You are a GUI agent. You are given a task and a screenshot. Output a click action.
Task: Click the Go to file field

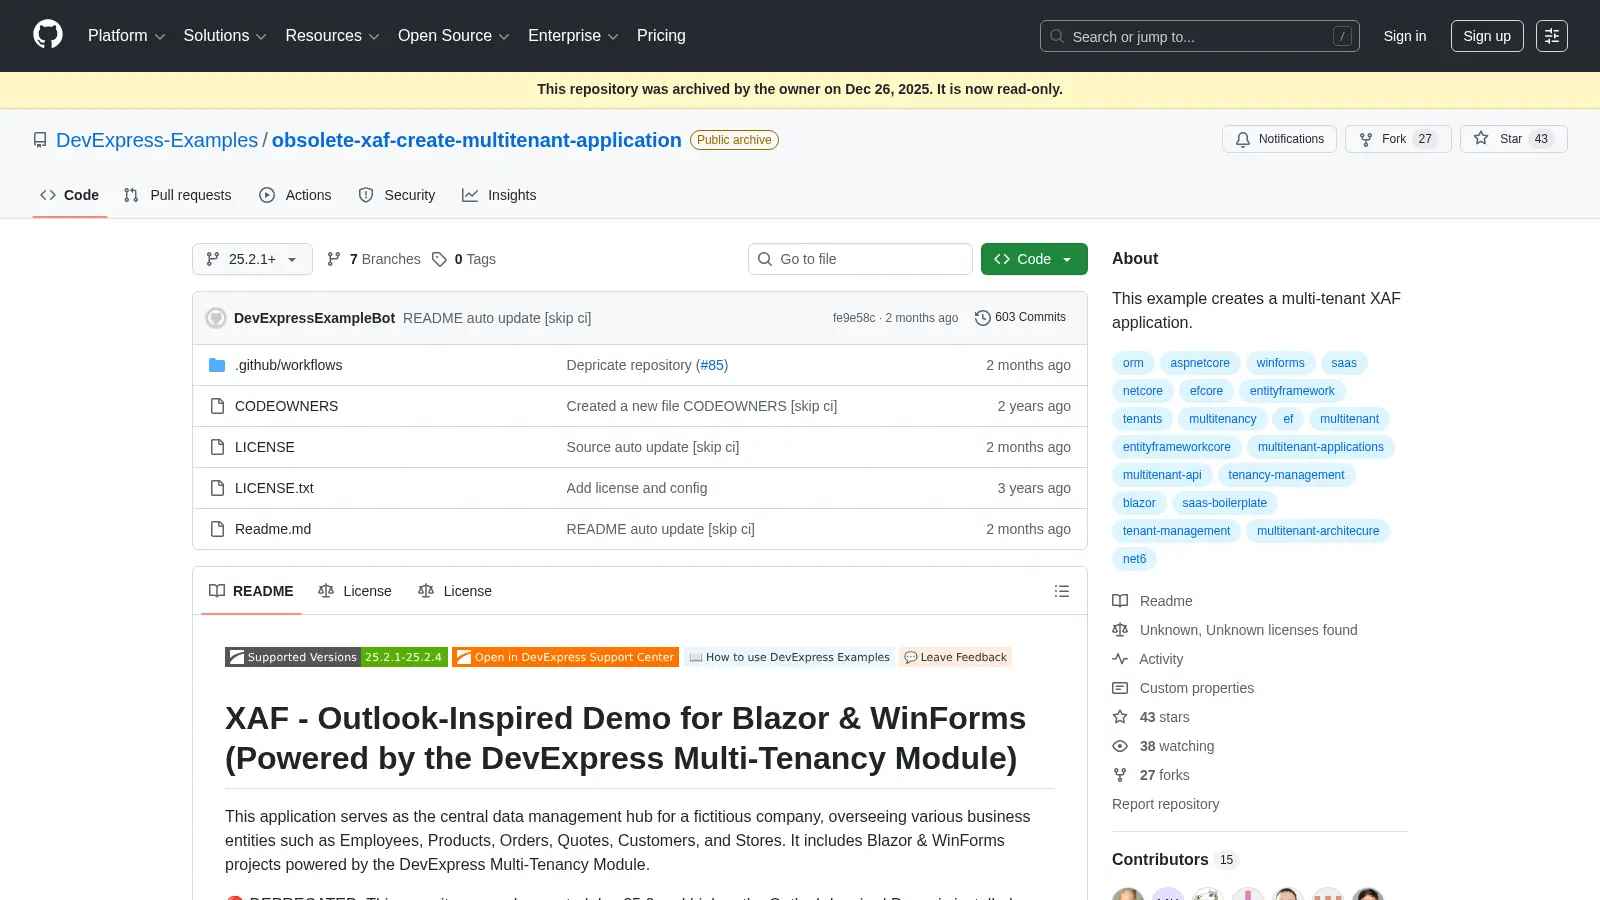[860, 259]
